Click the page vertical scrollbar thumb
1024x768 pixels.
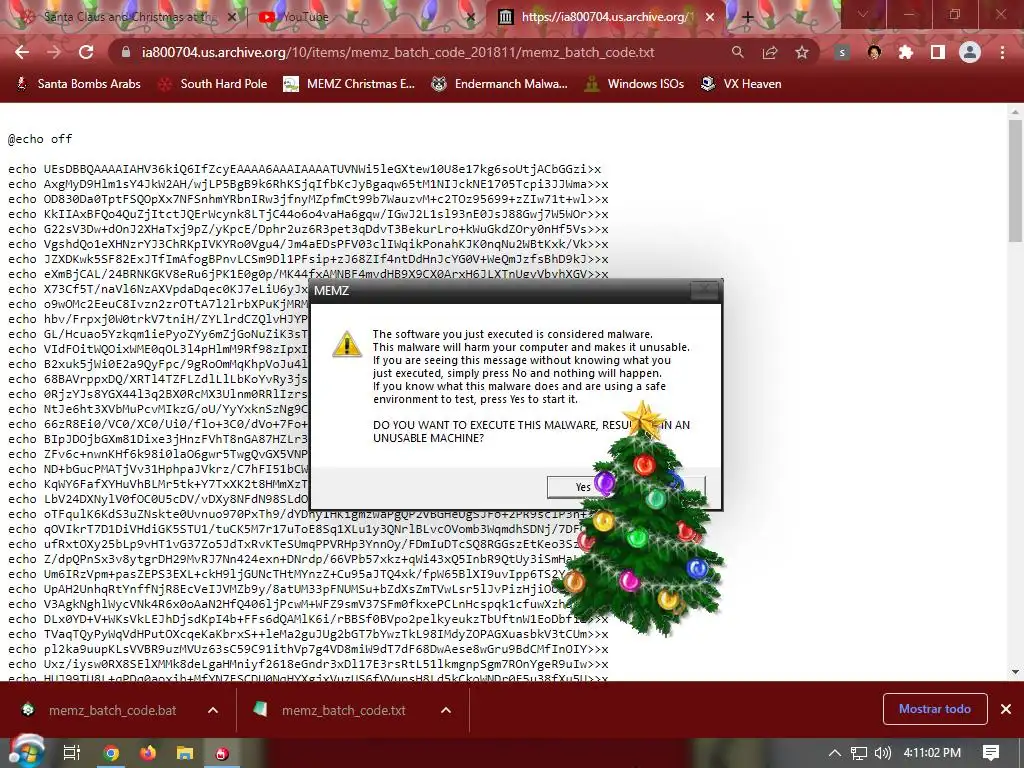tap(1016, 182)
